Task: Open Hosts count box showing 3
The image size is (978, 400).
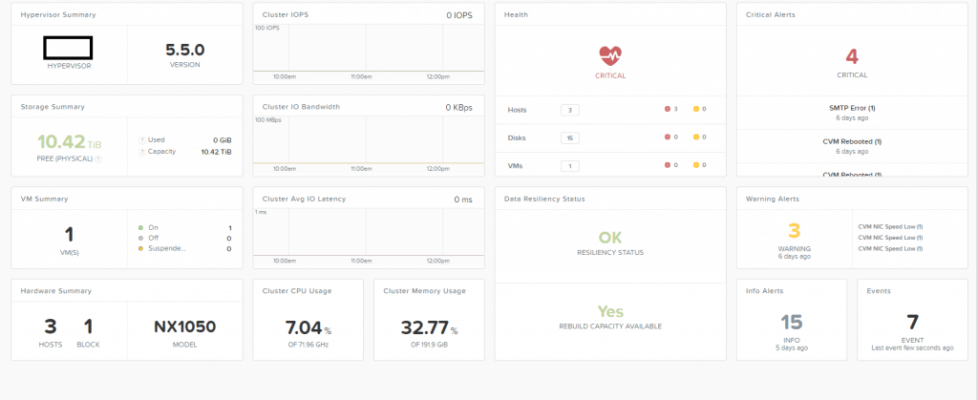Action: pyautogui.click(x=569, y=110)
